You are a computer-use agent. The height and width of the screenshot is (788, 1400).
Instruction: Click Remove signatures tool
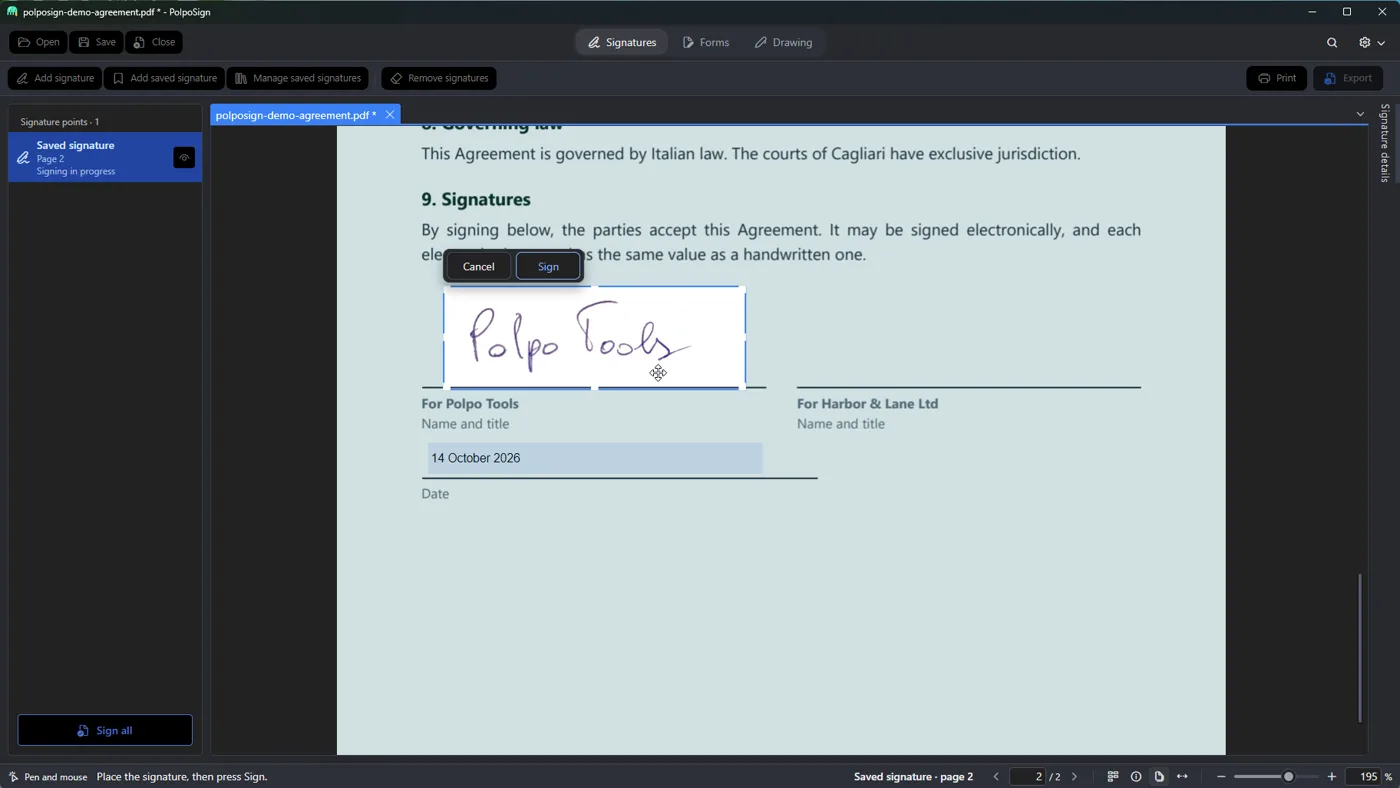pyautogui.click(x=439, y=78)
